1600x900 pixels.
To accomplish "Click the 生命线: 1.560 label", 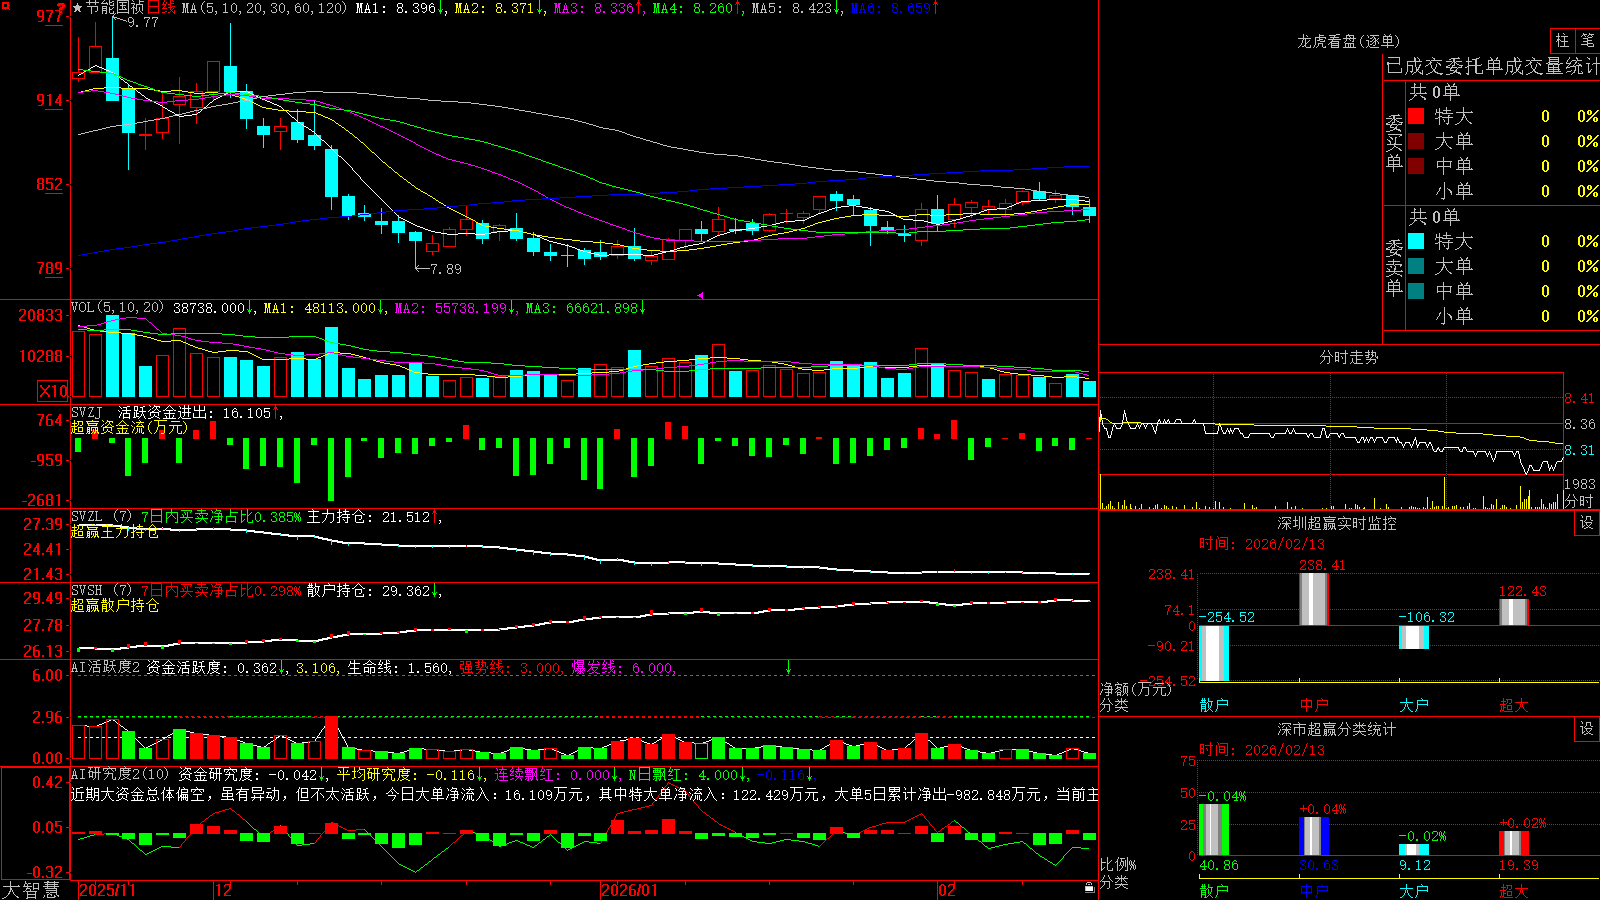I will tap(399, 668).
